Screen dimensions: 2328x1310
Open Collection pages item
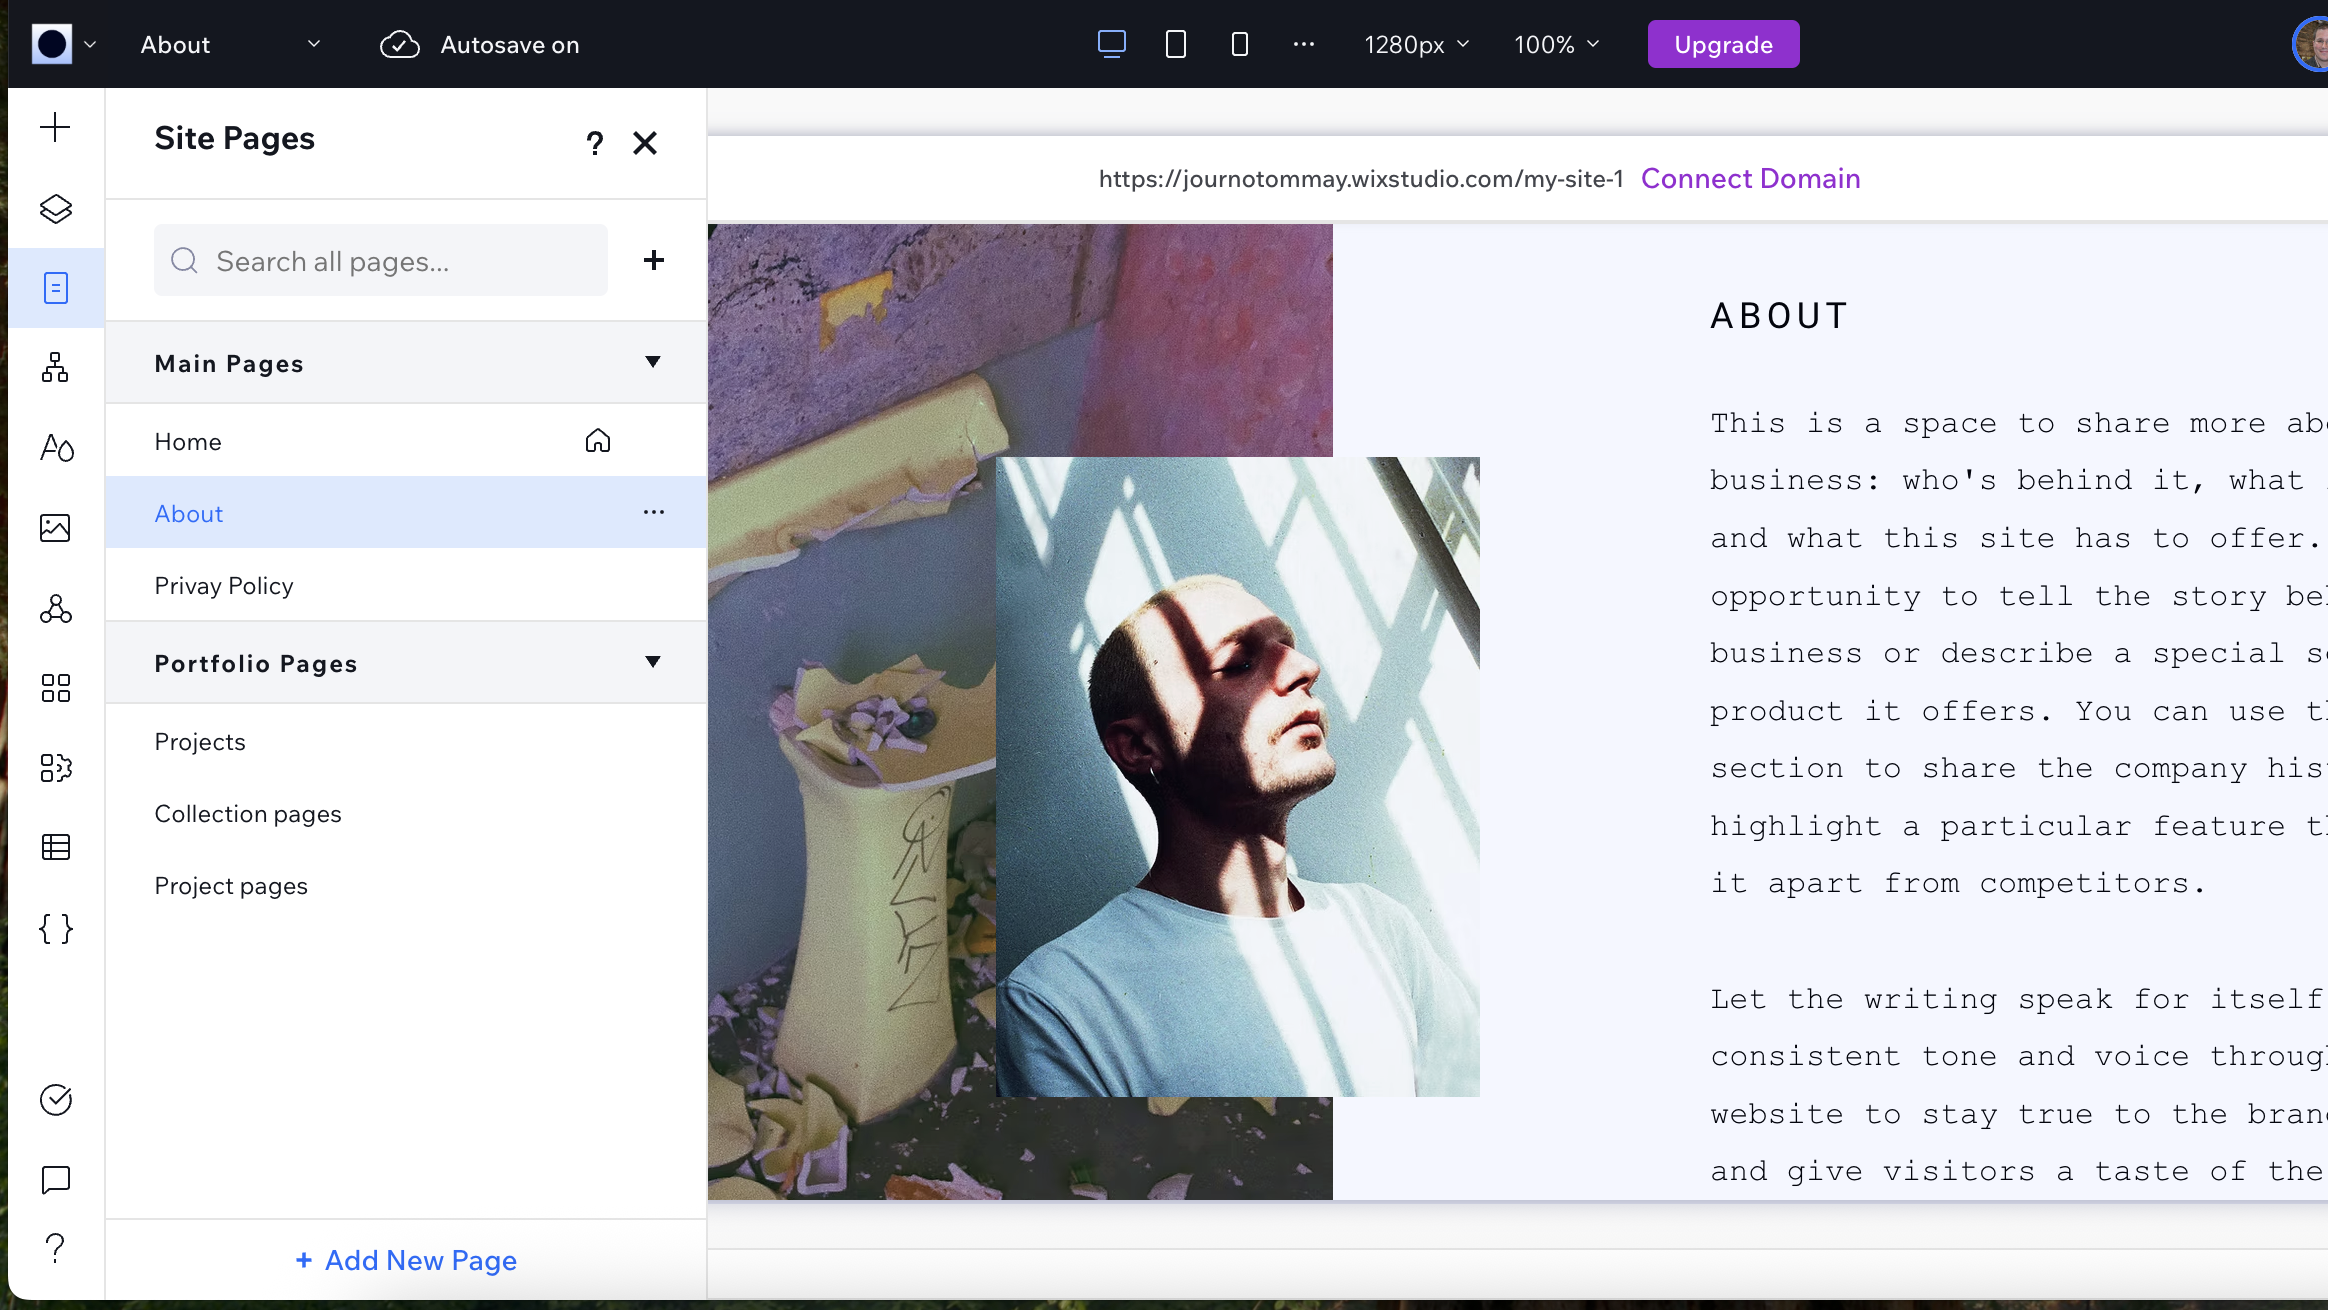(x=406, y=813)
